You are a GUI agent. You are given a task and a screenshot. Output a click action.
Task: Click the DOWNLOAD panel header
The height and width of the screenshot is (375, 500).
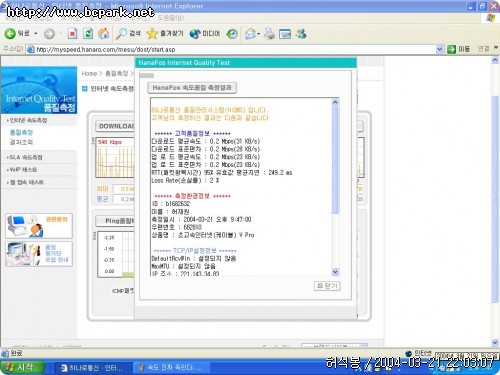pyautogui.click(x=115, y=126)
